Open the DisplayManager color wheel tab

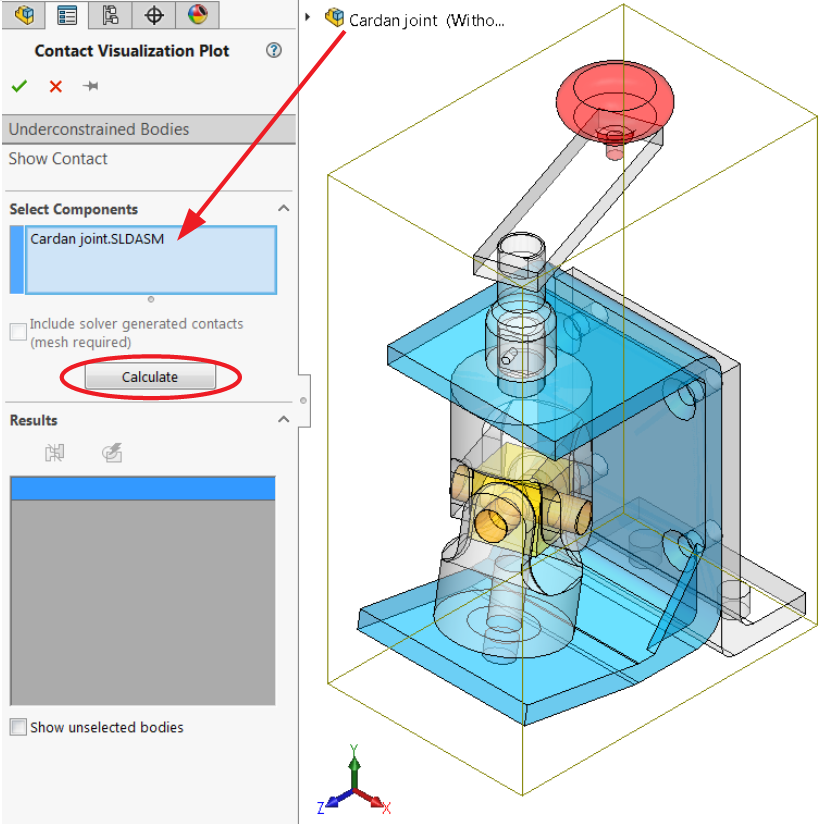(x=197, y=15)
